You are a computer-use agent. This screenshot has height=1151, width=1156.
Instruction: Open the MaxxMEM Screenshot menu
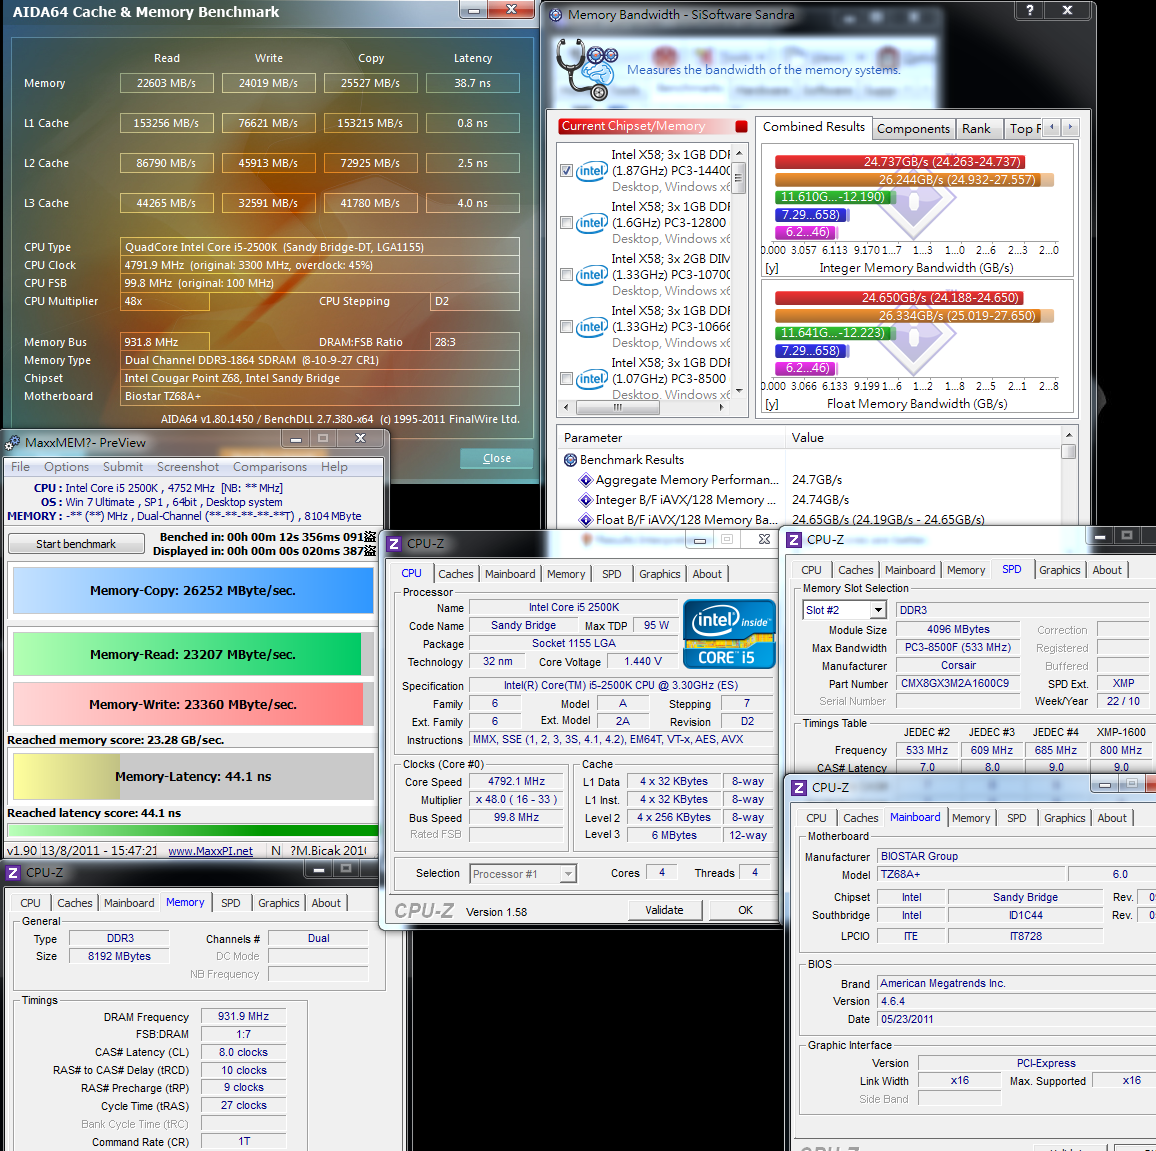pyautogui.click(x=188, y=467)
